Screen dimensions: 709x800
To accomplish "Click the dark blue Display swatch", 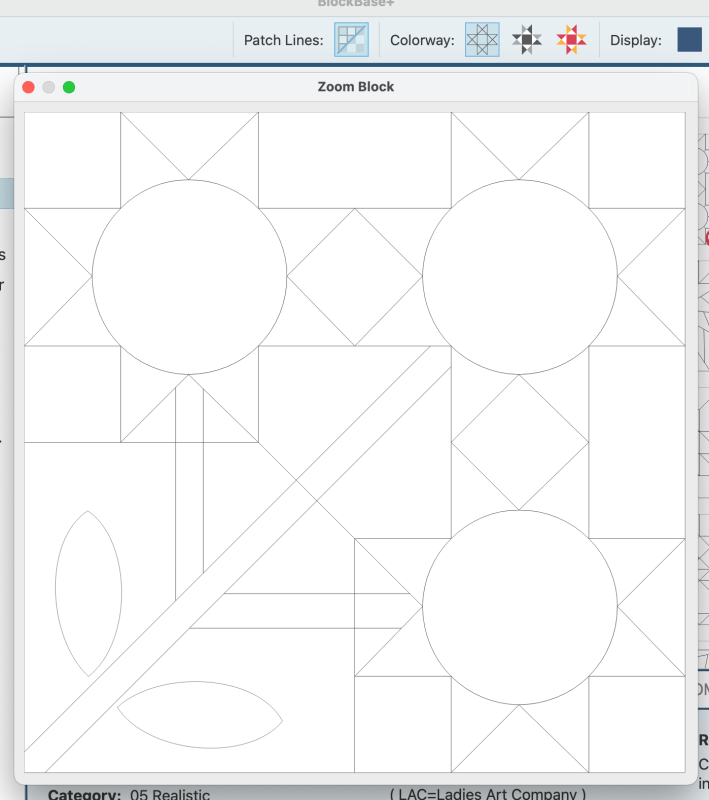I will click(689, 40).
